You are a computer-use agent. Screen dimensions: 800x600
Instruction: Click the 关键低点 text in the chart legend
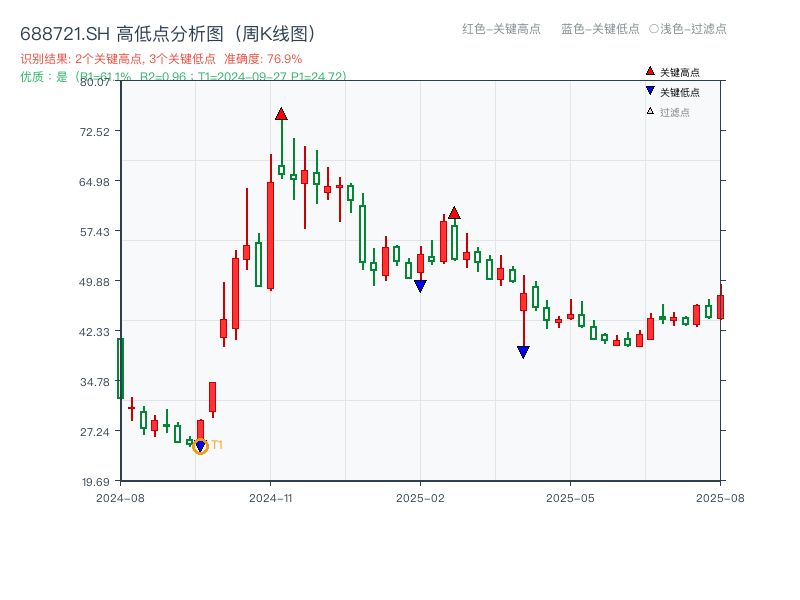tap(680, 90)
